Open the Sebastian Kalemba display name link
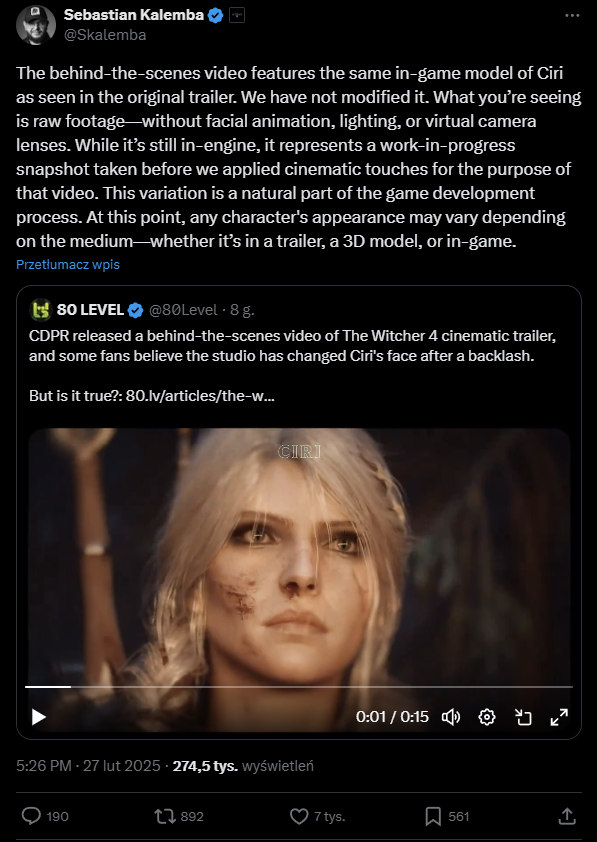597x842 pixels. click(x=134, y=16)
